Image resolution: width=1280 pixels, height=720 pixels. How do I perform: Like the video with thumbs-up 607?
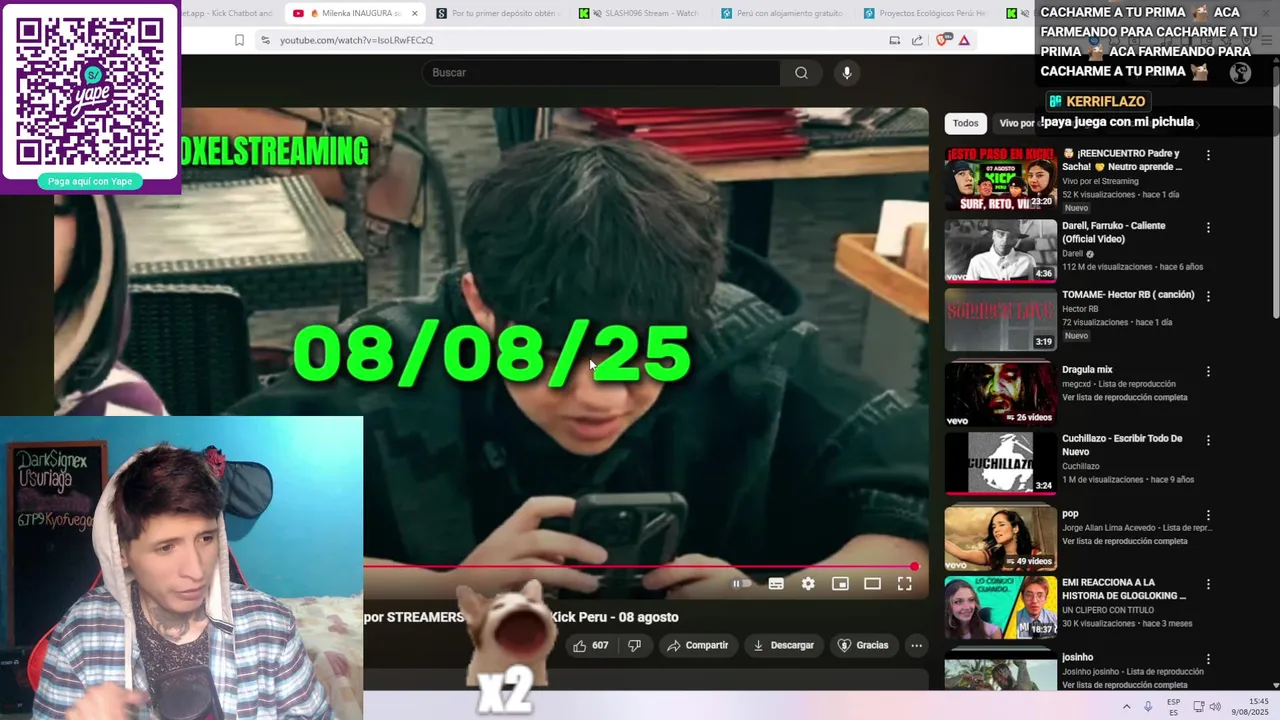tap(590, 645)
